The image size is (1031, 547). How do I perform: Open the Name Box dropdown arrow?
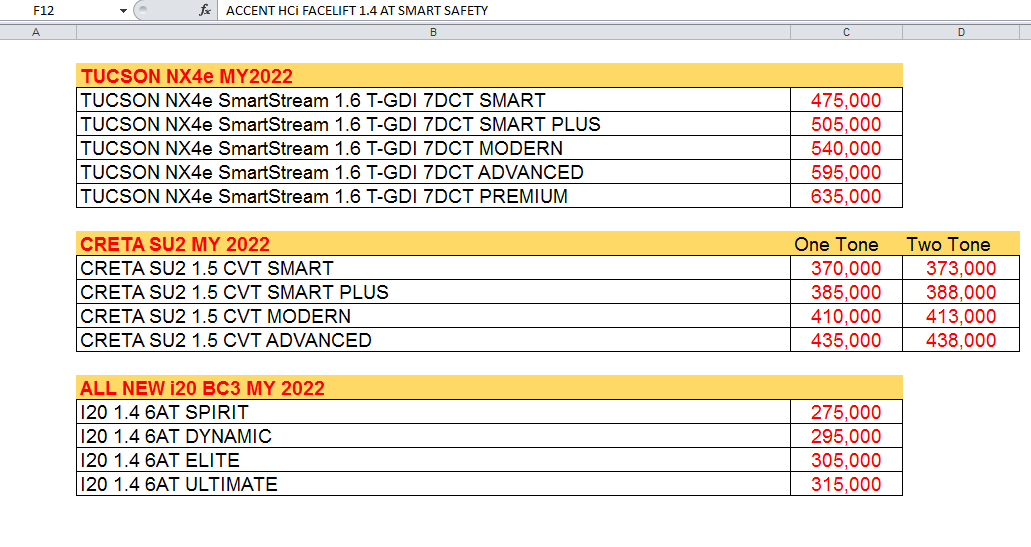click(x=123, y=11)
